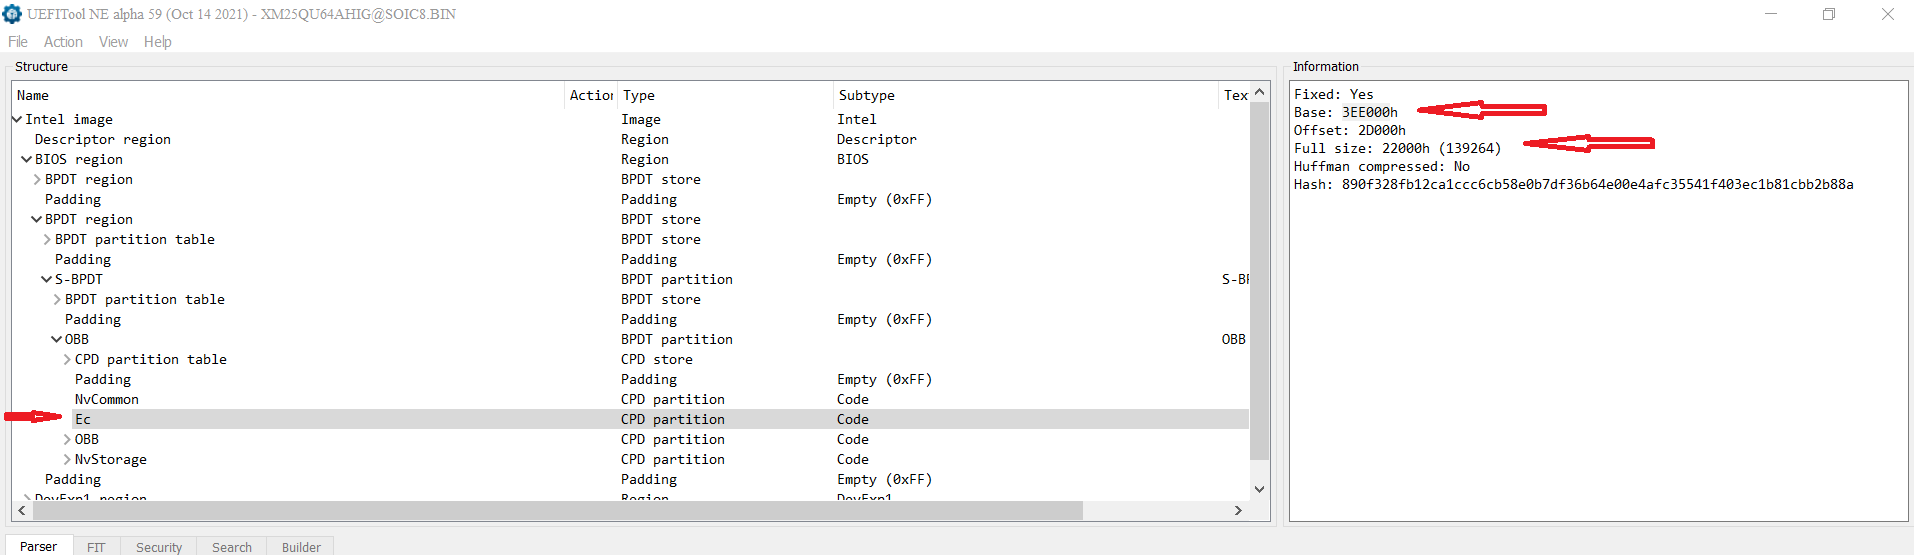
Task: Click the scroll-up arrow of the structure tree
Action: (1259, 92)
